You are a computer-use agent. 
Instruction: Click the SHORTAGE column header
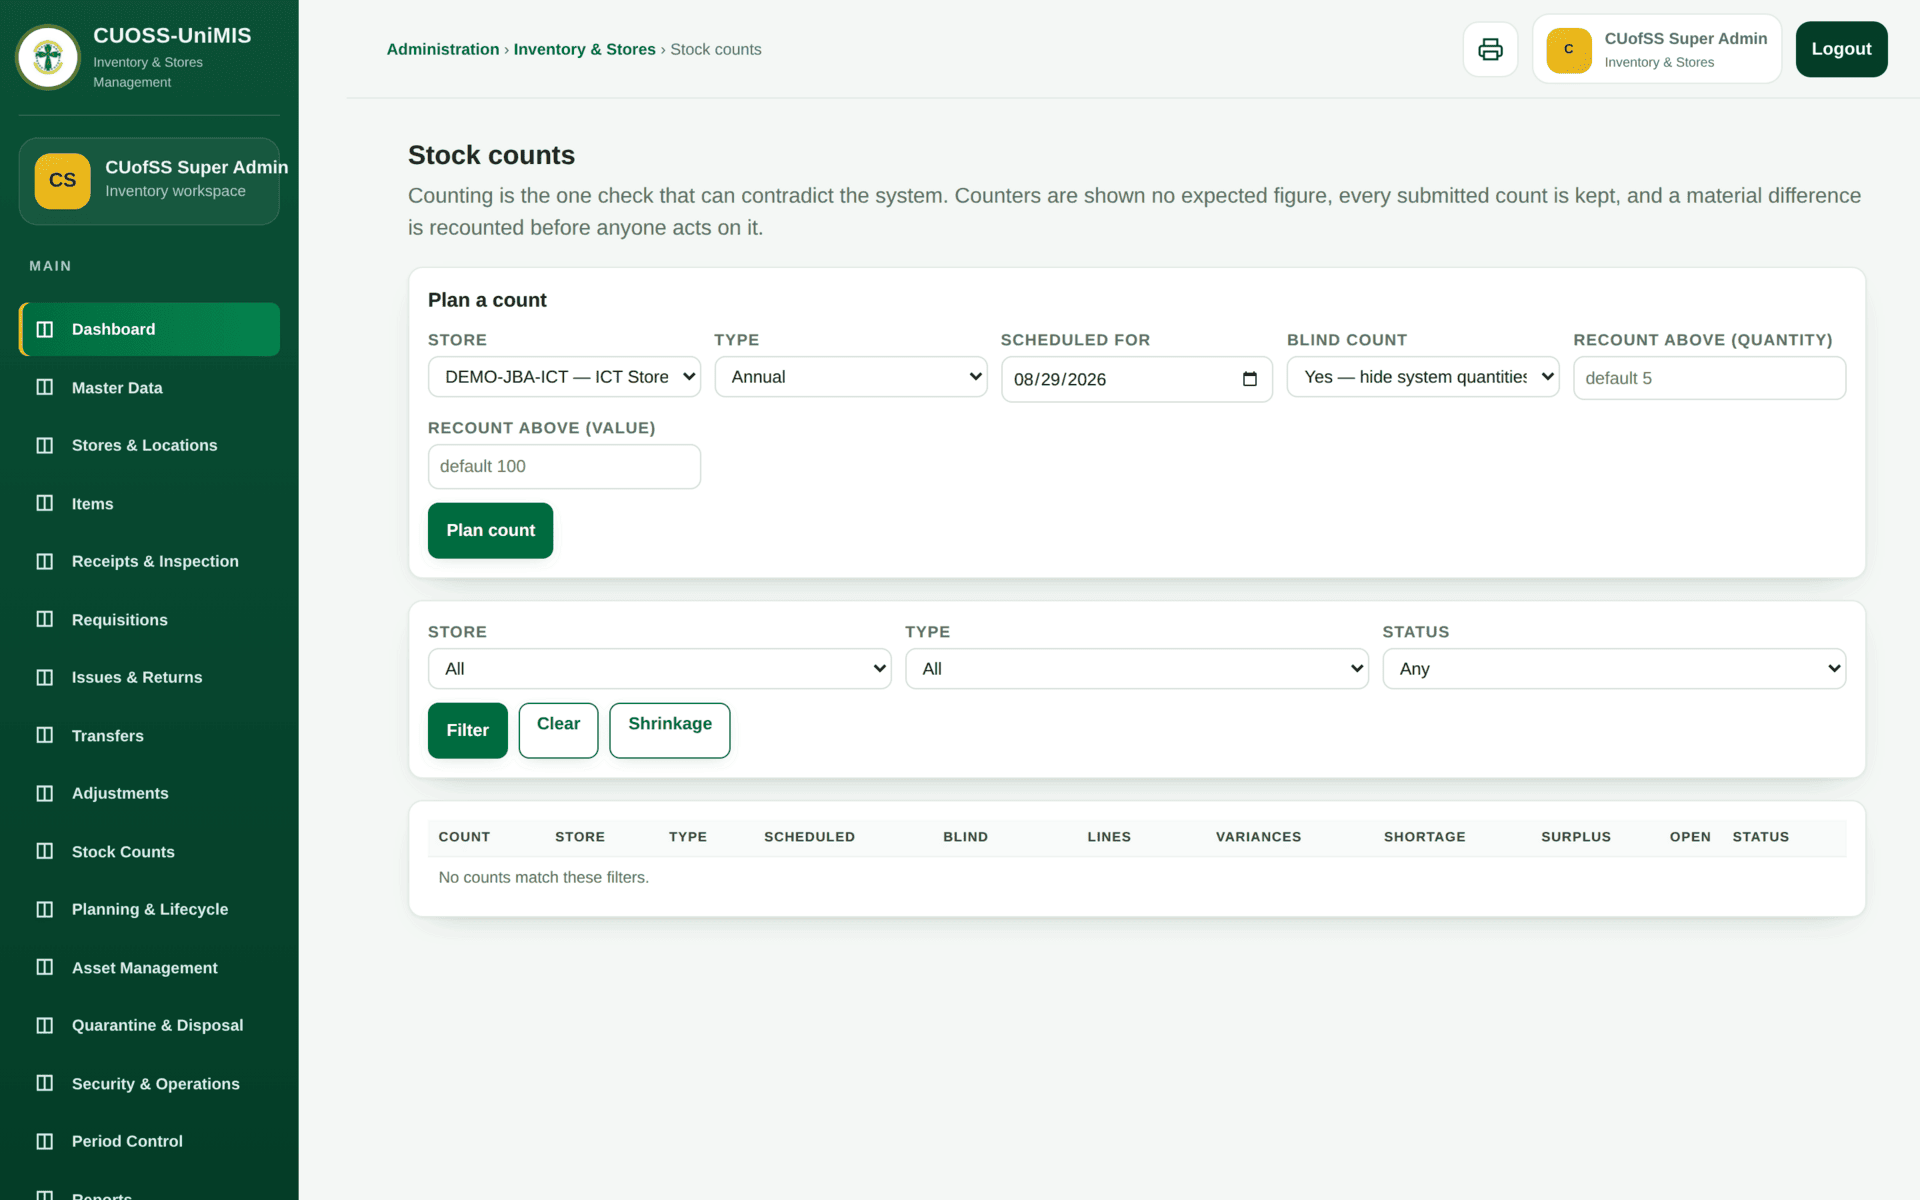click(1424, 837)
